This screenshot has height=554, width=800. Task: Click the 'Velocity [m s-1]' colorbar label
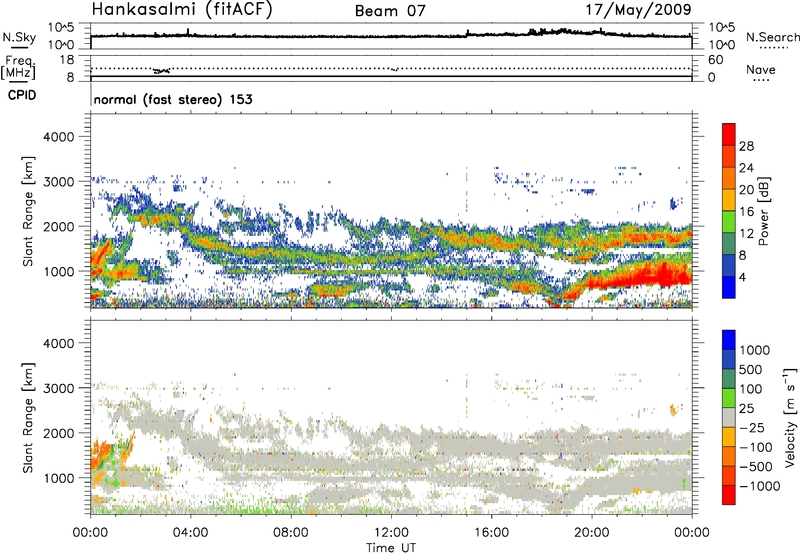click(x=790, y=417)
